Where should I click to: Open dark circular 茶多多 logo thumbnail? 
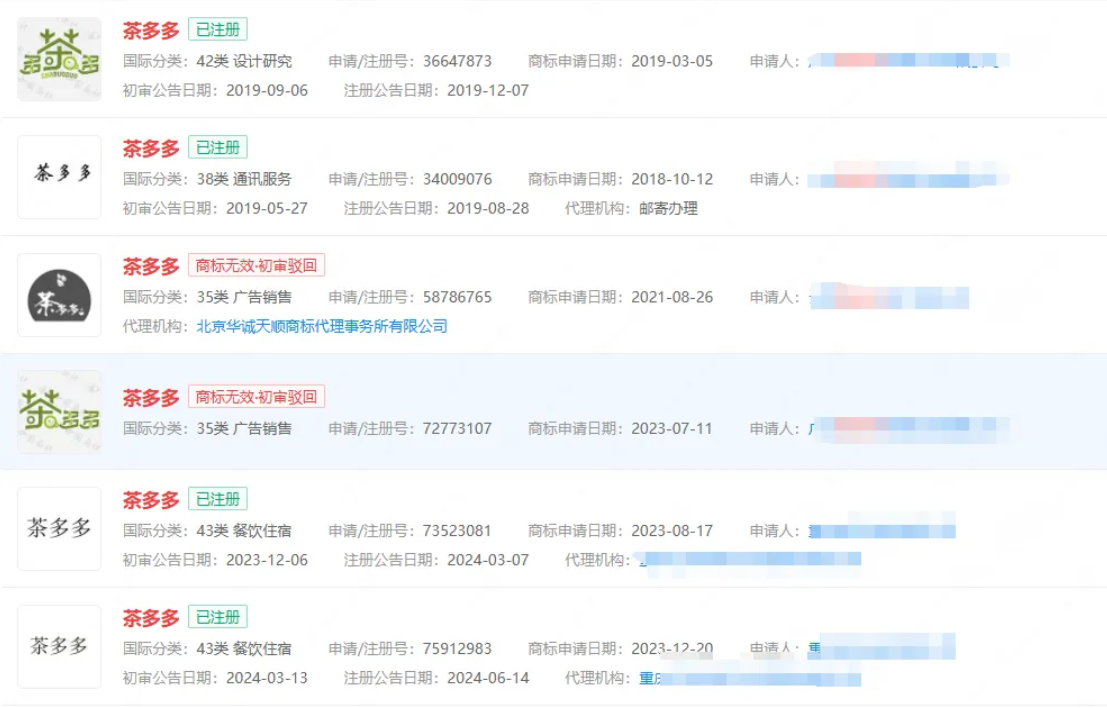point(59,295)
